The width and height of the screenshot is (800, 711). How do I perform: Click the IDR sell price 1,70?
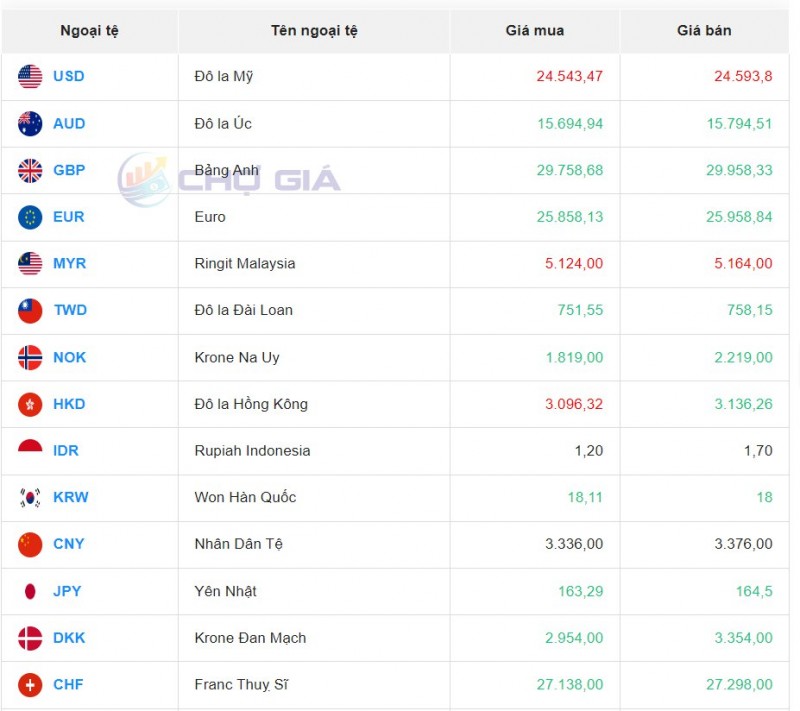758,450
